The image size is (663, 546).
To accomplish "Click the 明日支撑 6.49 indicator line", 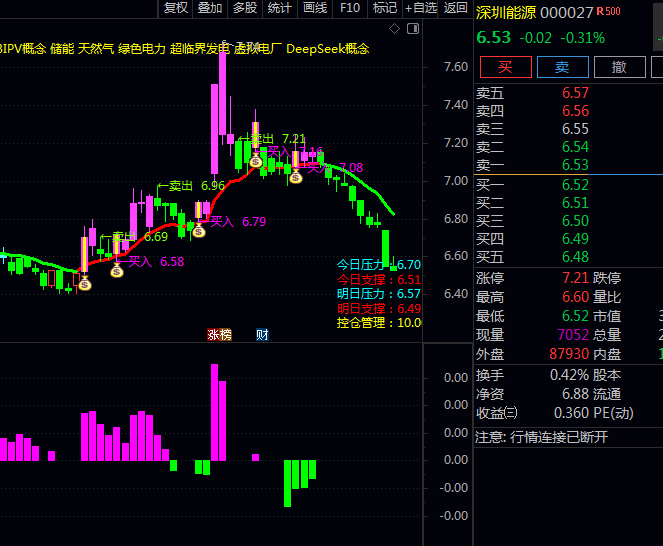I will pyautogui.click(x=378, y=308).
